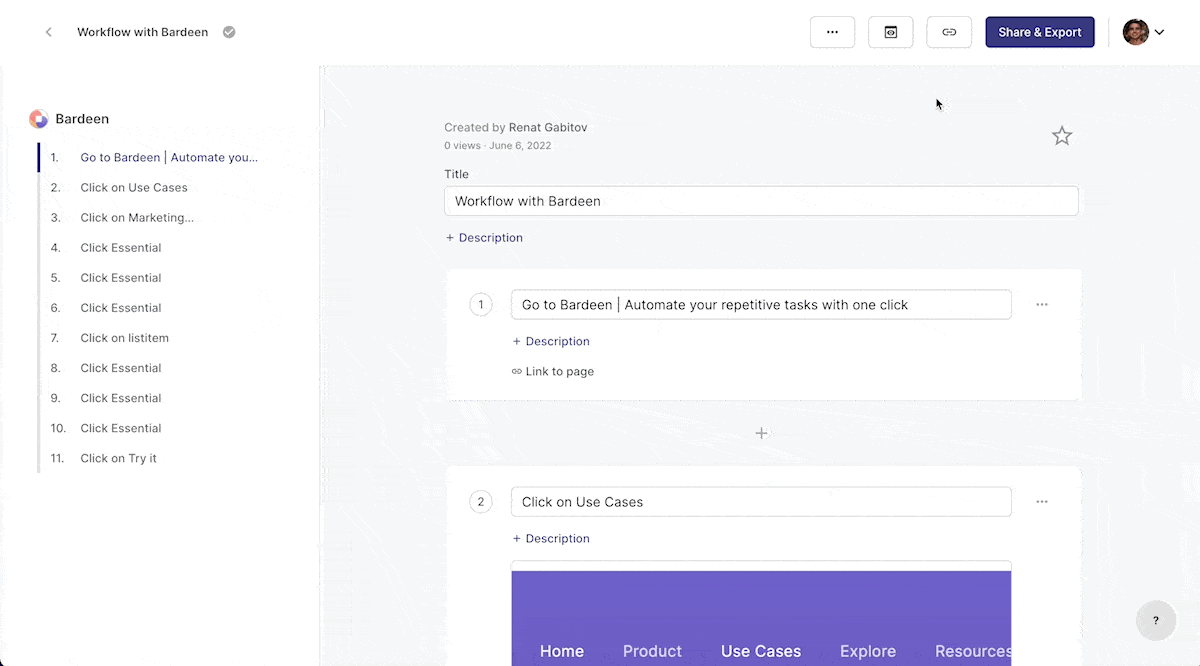Image resolution: width=1200 pixels, height=666 pixels.
Task: Open step 2 three-dot options menu
Action: 1042,502
